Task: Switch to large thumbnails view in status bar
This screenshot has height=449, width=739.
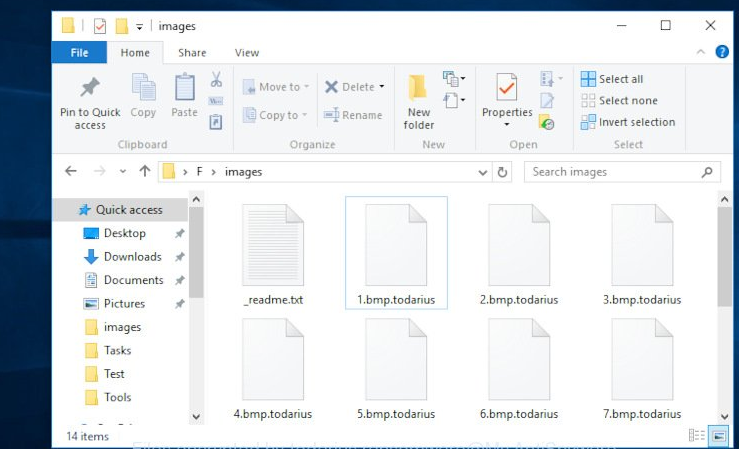Action: coord(719,435)
